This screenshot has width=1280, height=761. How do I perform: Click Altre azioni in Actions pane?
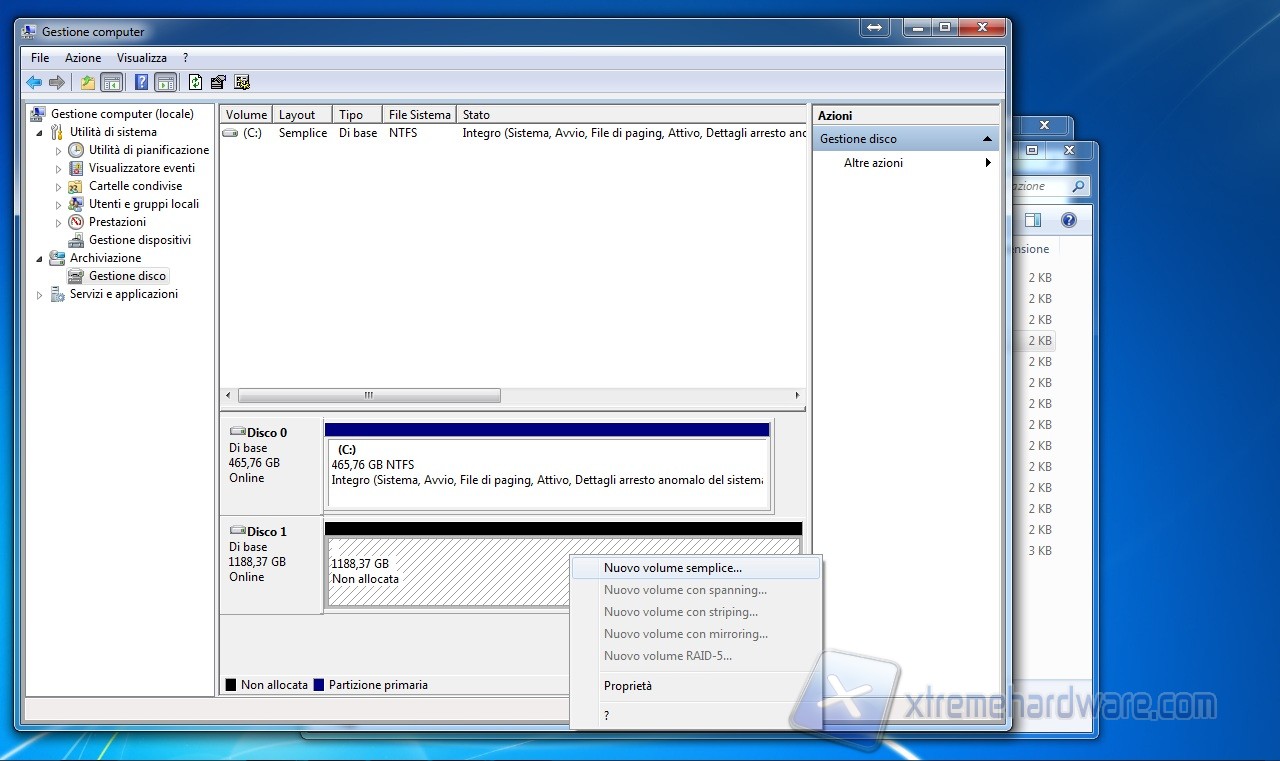873,163
